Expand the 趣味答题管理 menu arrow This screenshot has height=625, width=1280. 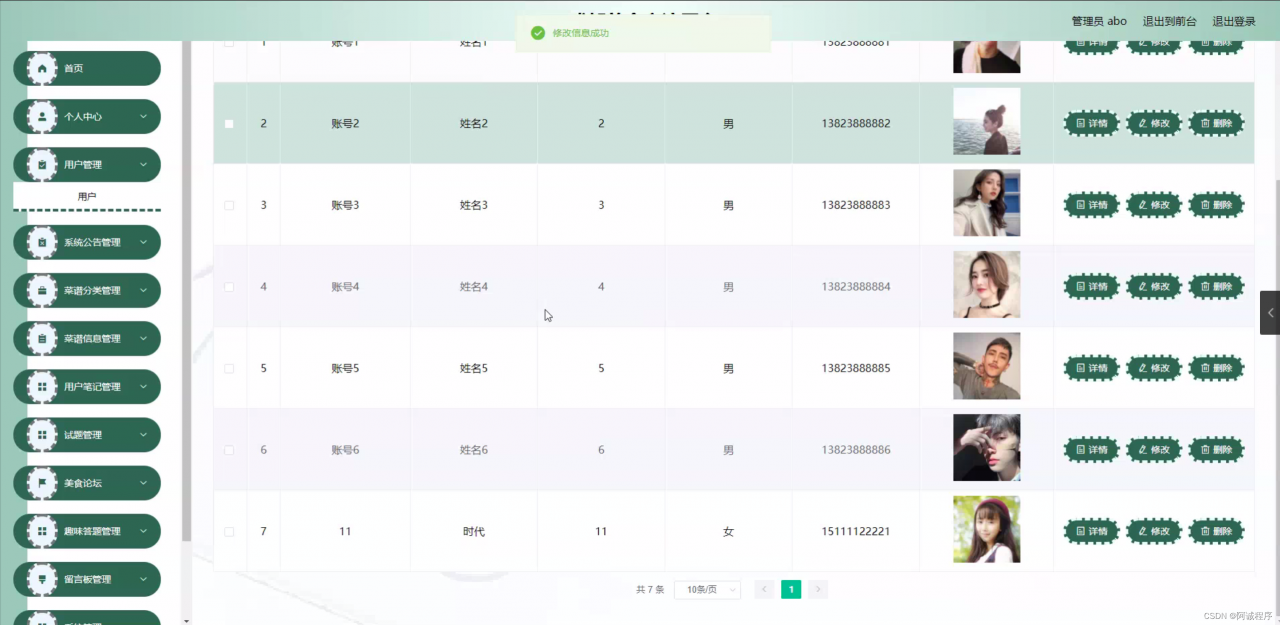(143, 531)
